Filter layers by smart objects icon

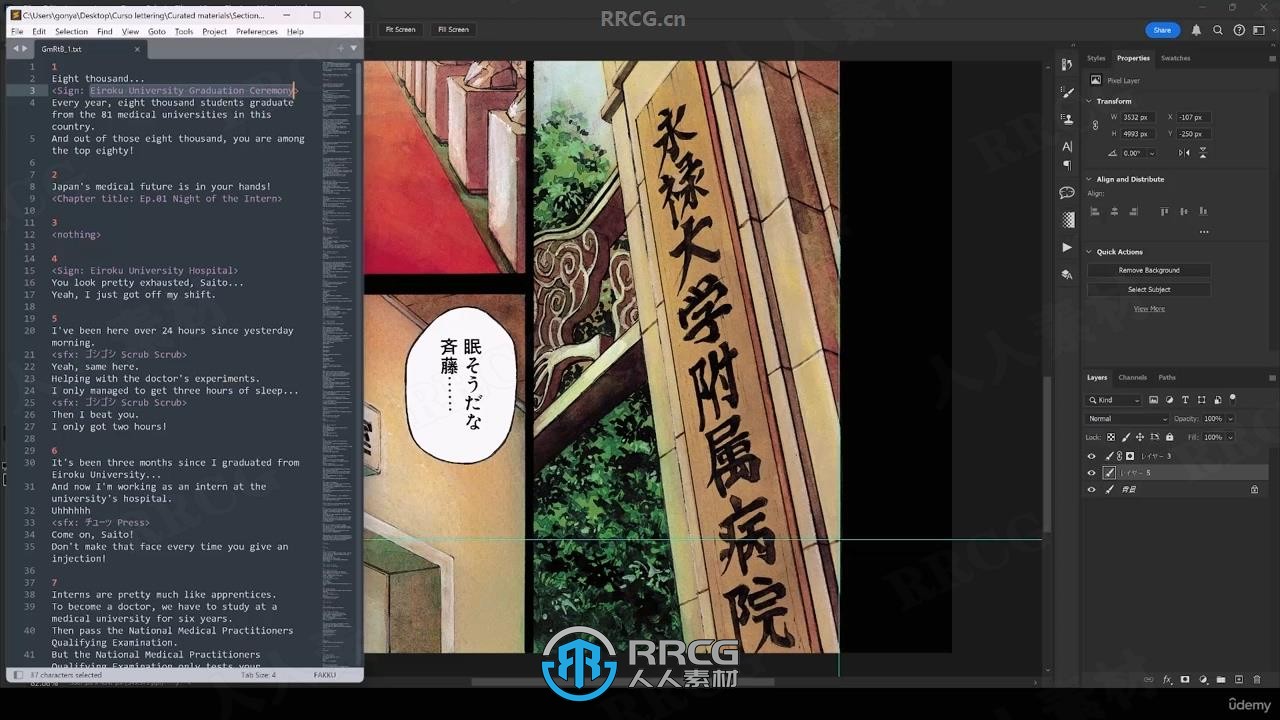1217,400
